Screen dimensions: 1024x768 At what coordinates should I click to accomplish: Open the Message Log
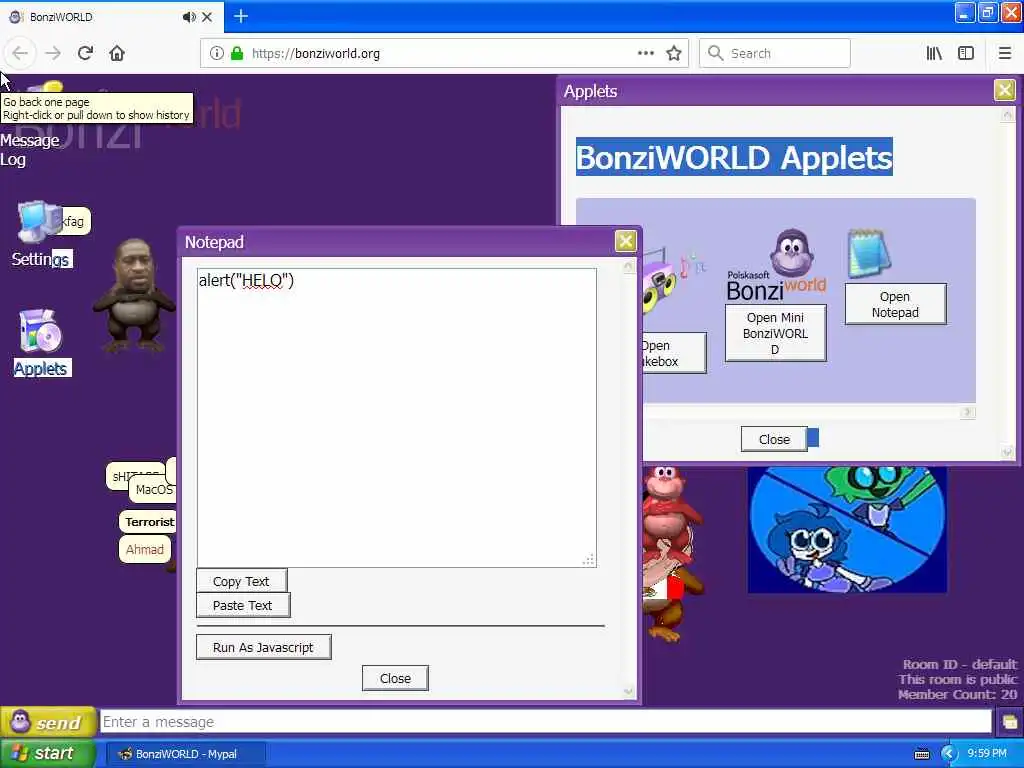click(29, 150)
